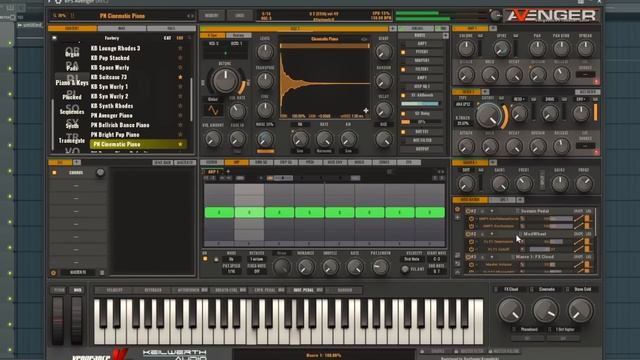Click the Avenger logo
The height and width of the screenshot is (360, 640).
[552, 16]
